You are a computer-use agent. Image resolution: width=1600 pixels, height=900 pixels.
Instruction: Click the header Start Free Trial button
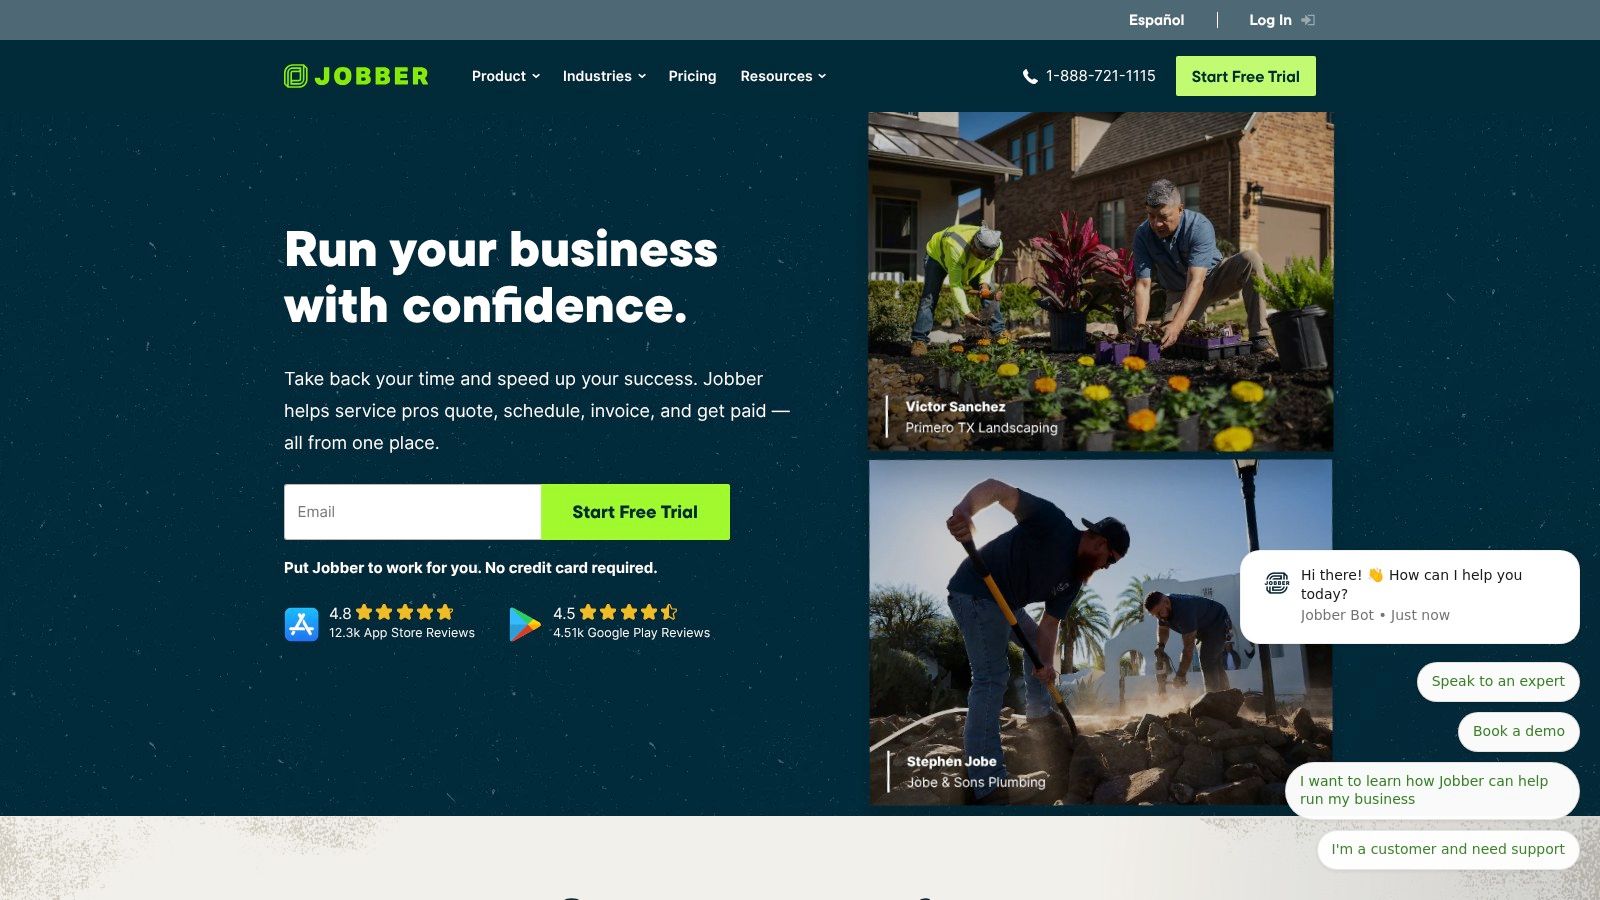(x=1246, y=76)
